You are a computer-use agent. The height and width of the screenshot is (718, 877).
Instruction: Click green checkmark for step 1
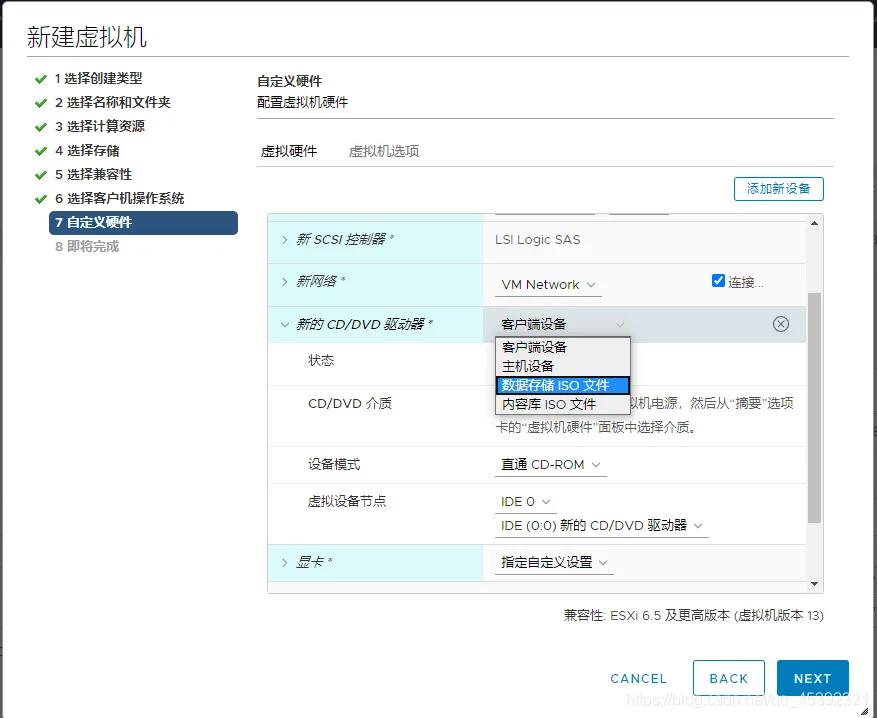click(x=40, y=79)
